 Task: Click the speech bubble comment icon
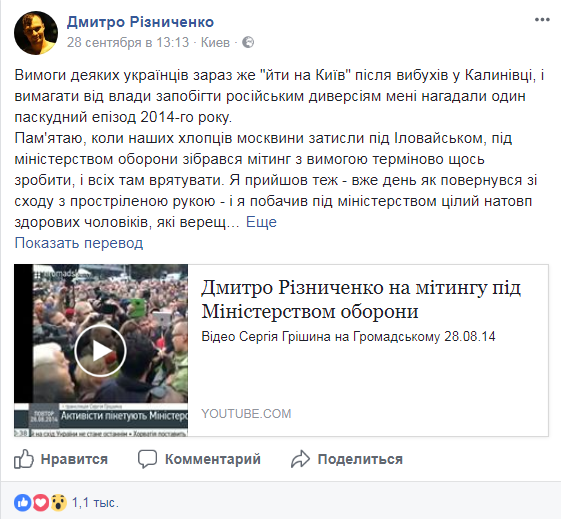pos(147,459)
